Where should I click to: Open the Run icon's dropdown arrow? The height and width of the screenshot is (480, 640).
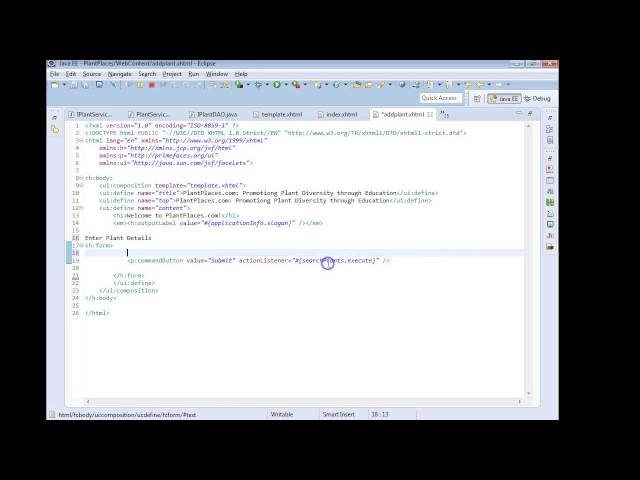(x=286, y=84)
